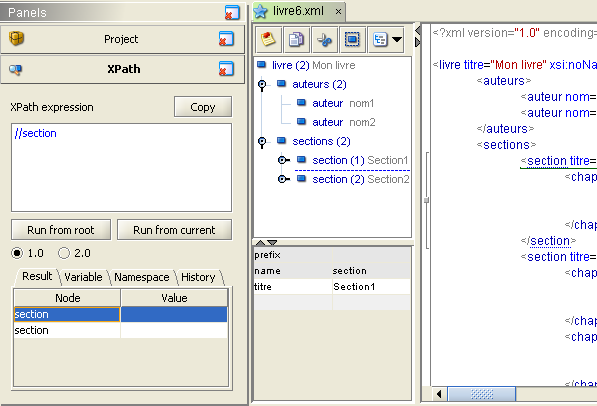The image size is (597, 406).
Task: Click the Node column header
Action: pyautogui.click(x=67, y=298)
